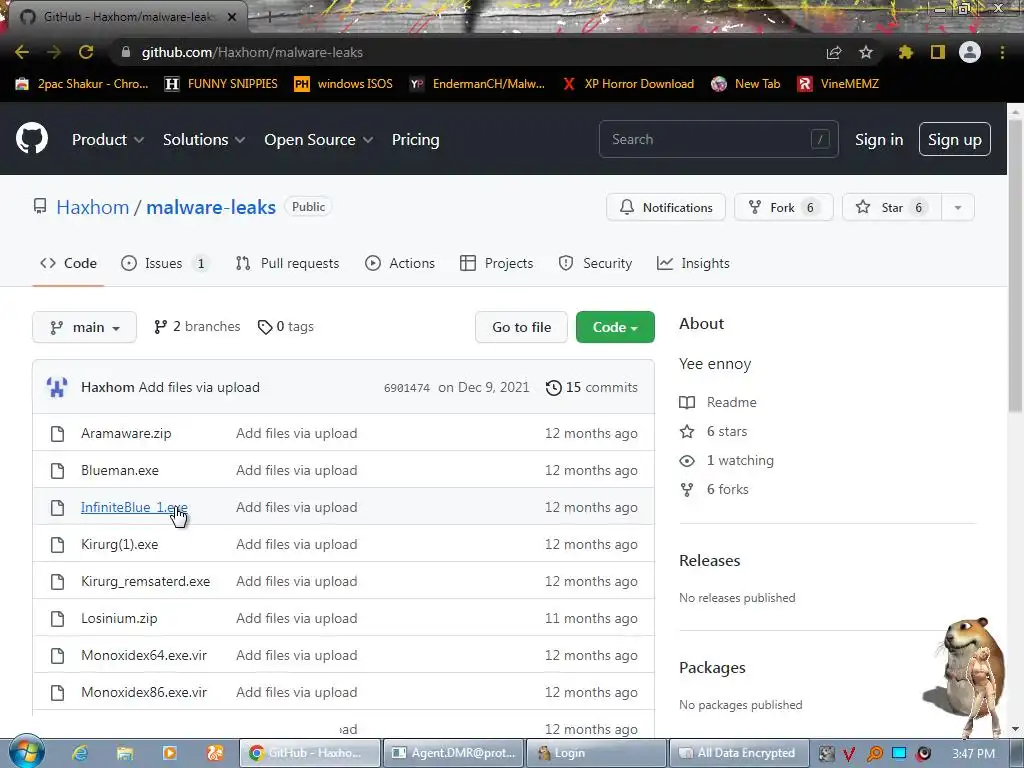Focus the GitHub search input field
The height and width of the screenshot is (768, 1024).
pos(718,139)
